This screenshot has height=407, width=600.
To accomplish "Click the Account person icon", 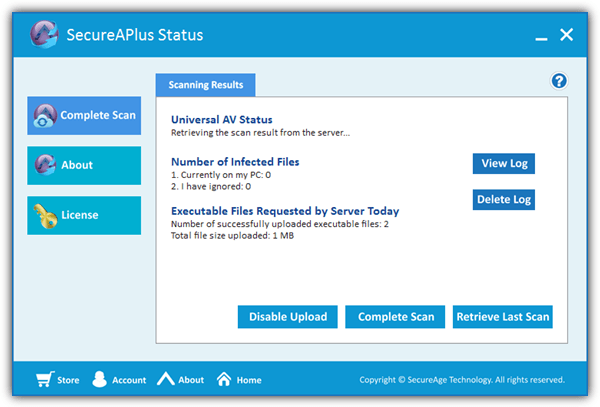I will coord(99,379).
